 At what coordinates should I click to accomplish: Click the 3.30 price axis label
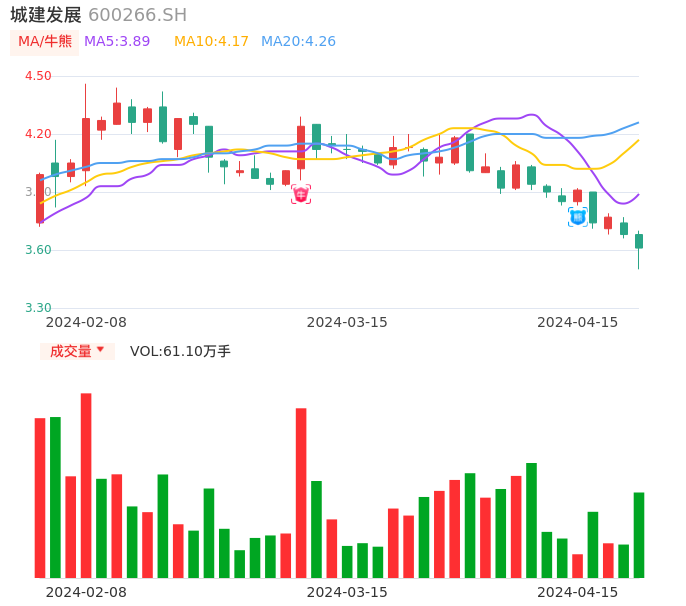[x=38, y=308]
